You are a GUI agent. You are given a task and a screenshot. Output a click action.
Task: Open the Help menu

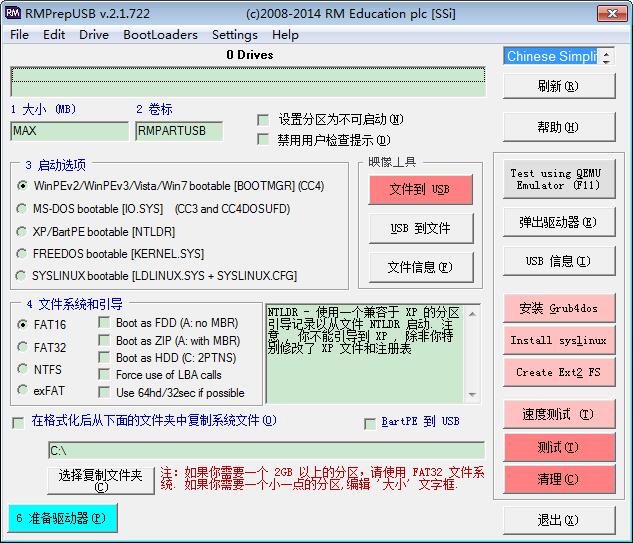[285, 35]
